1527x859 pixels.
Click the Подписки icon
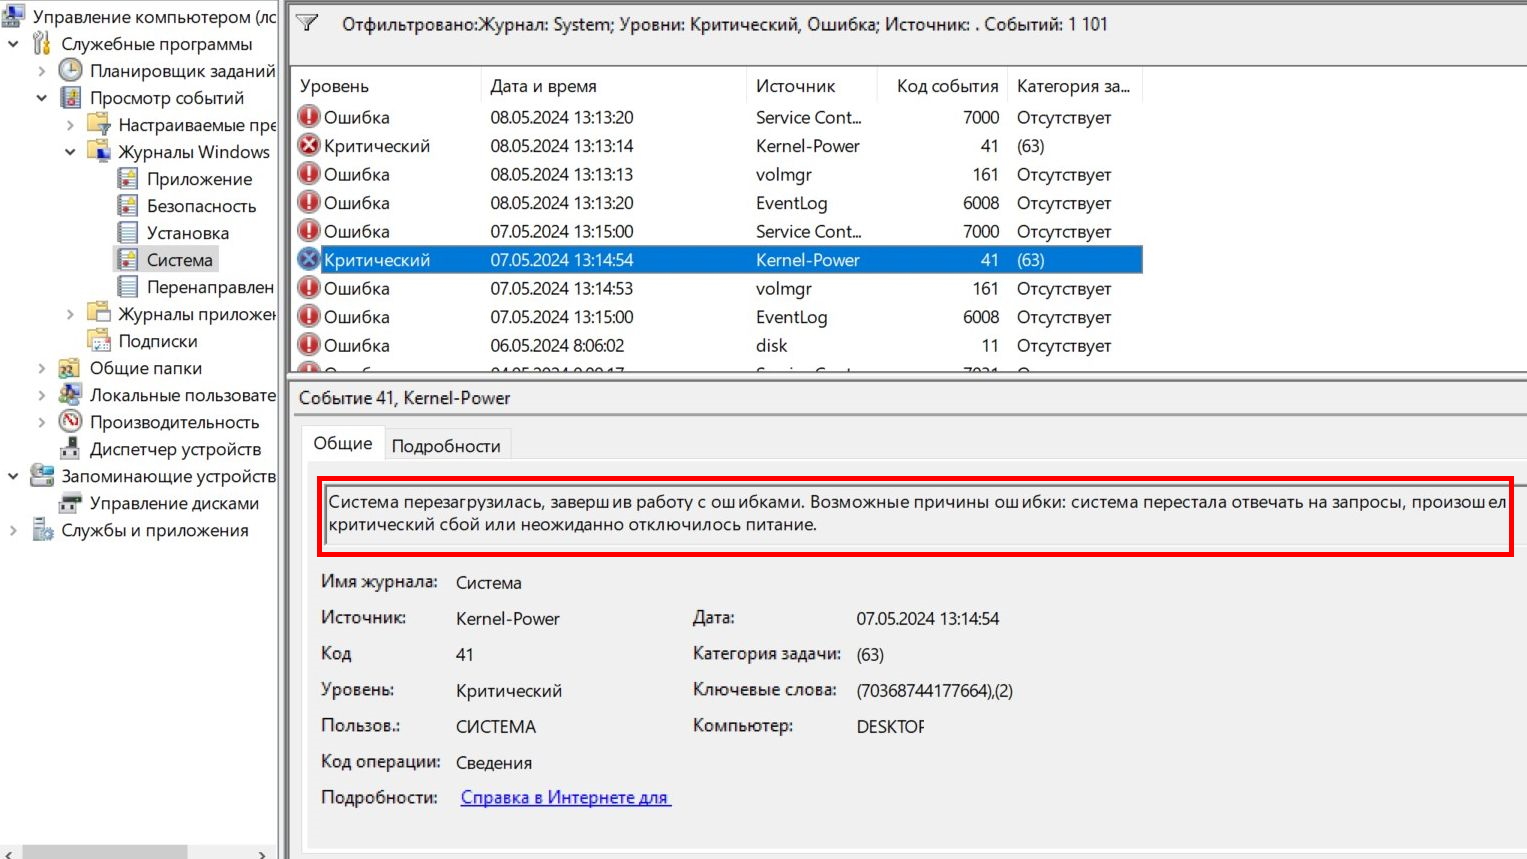pyautogui.click(x=98, y=340)
